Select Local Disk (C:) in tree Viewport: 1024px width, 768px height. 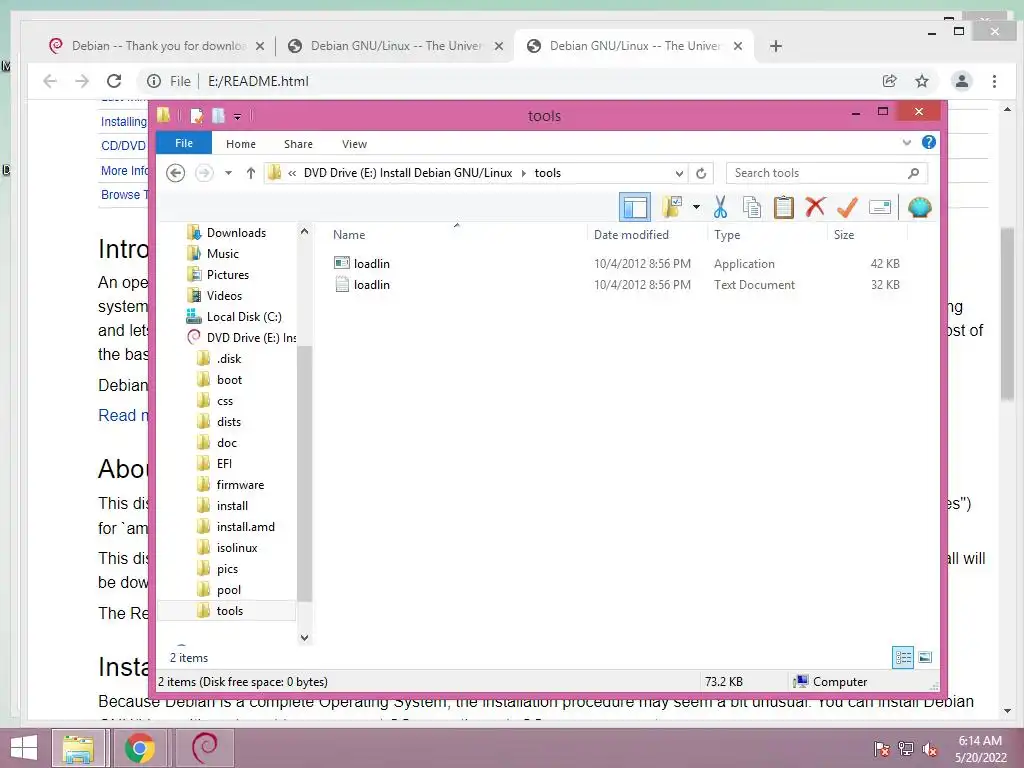coord(244,317)
